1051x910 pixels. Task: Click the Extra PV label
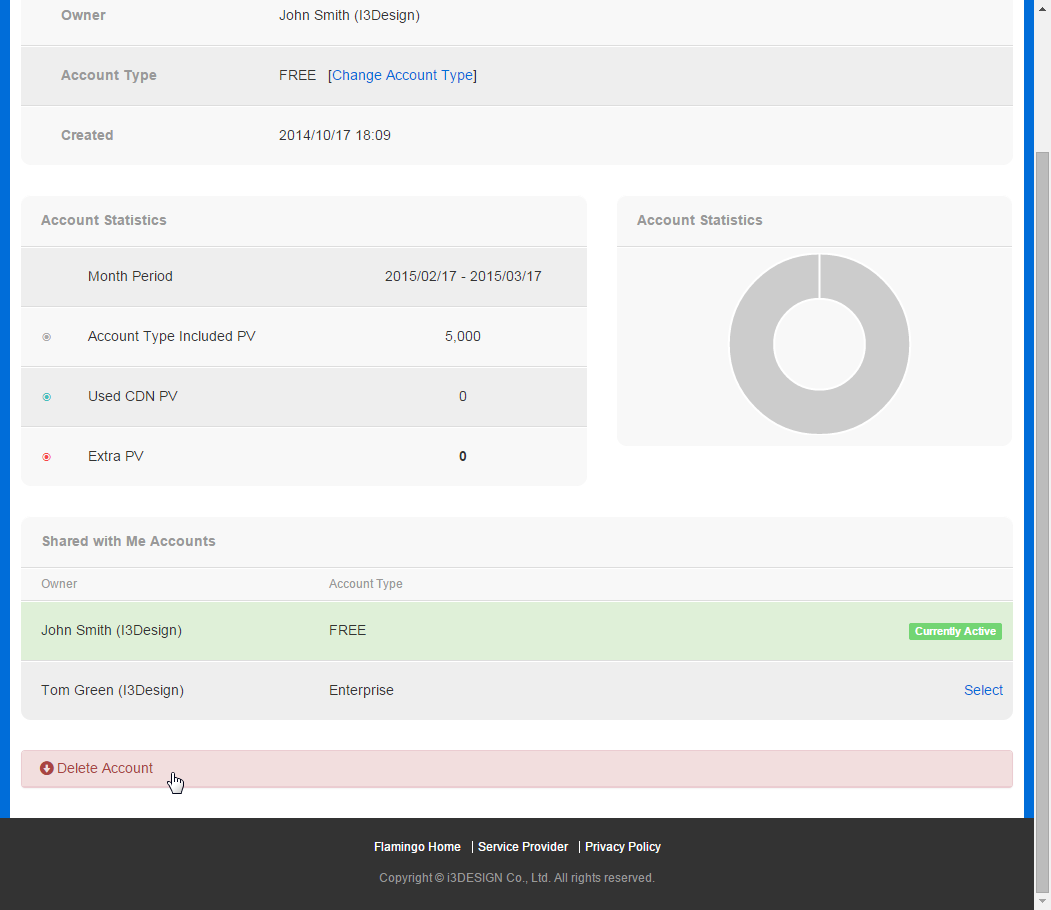click(x=116, y=456)
